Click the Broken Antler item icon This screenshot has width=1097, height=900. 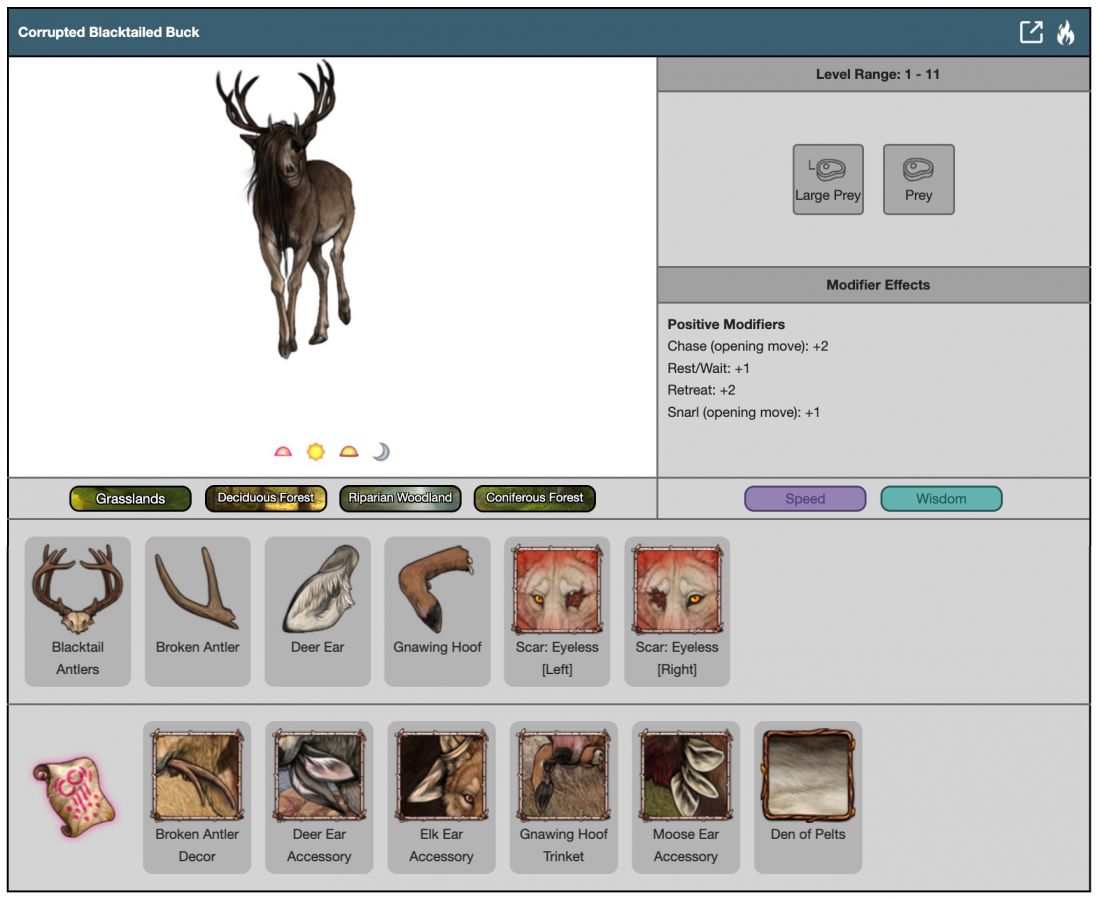point(197,591)
